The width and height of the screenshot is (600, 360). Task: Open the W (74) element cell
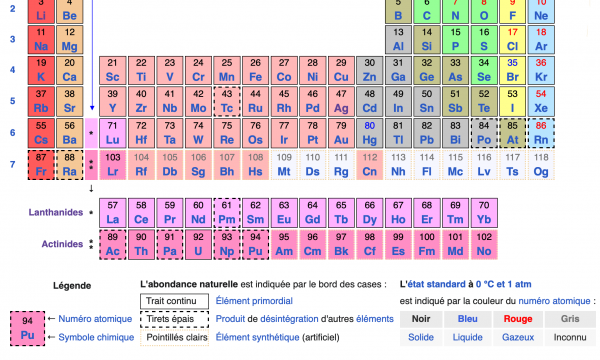click(x=198, y=133)
